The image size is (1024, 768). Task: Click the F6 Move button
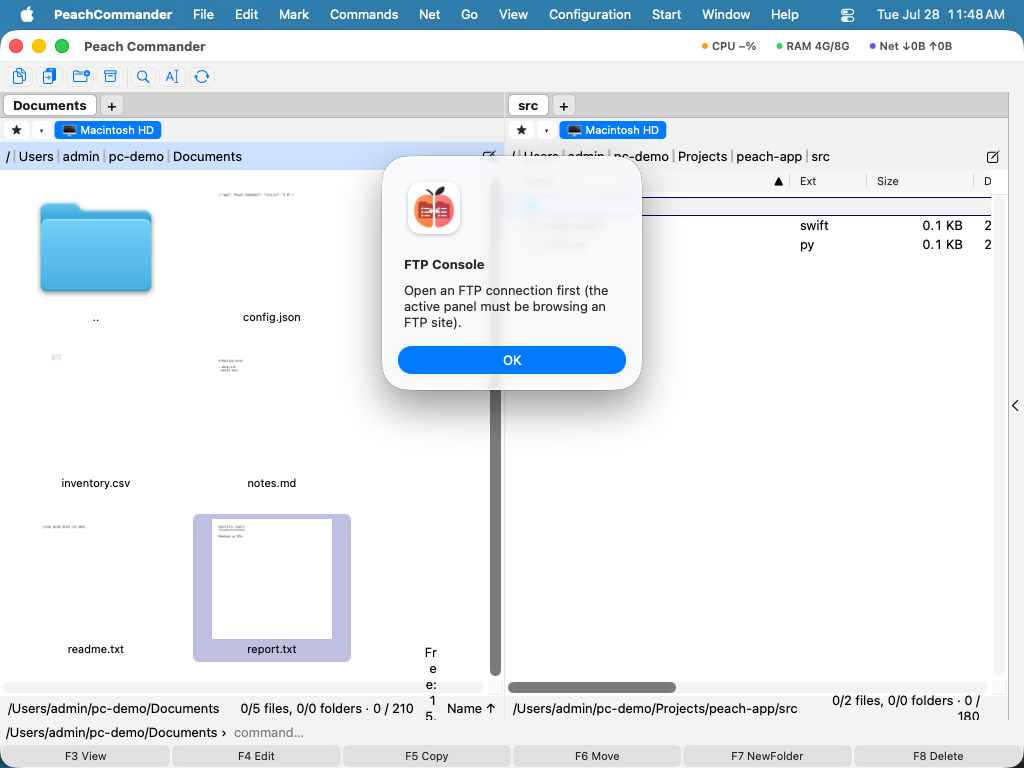tap(597, 756)
